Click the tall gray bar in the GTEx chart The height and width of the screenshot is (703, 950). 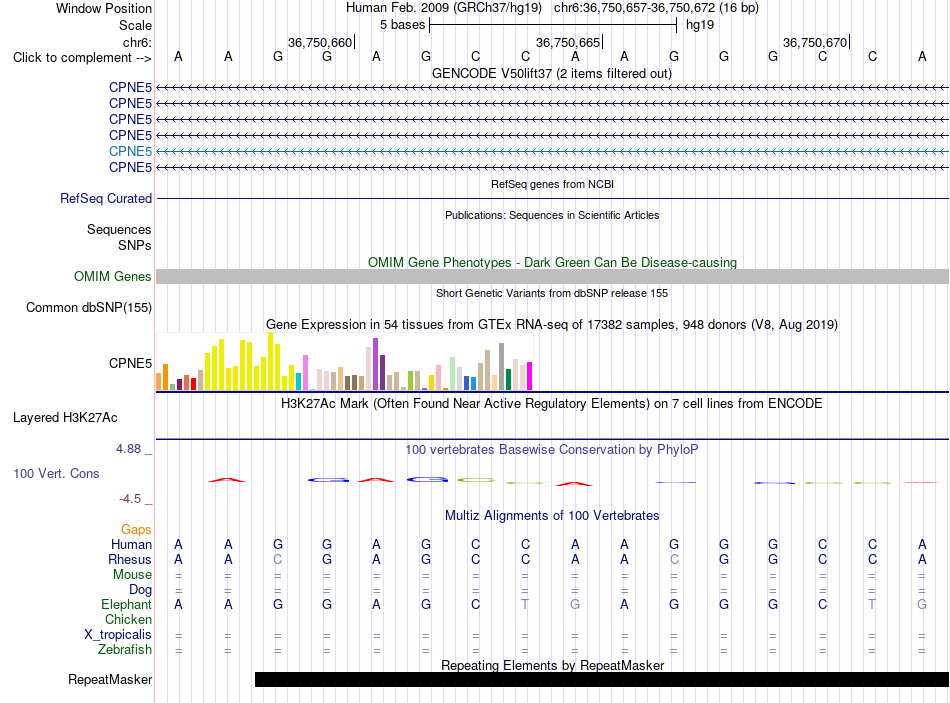[502, 367]
